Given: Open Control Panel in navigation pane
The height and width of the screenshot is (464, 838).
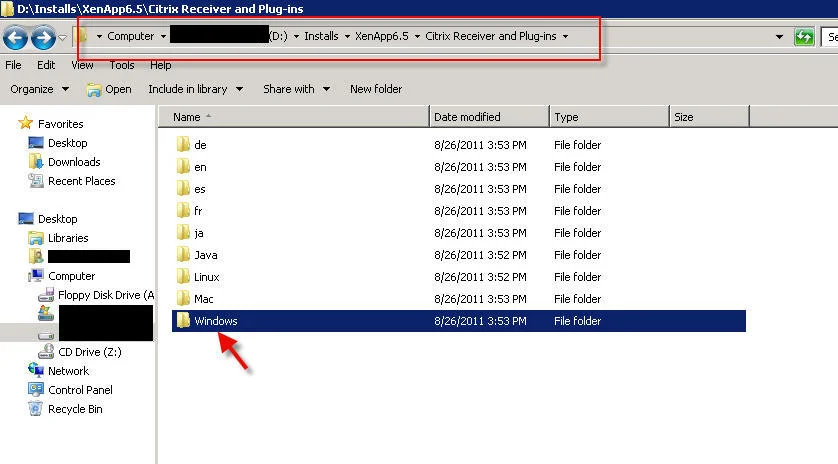Looking at the screenshot, I should click(x=80, y=390).
